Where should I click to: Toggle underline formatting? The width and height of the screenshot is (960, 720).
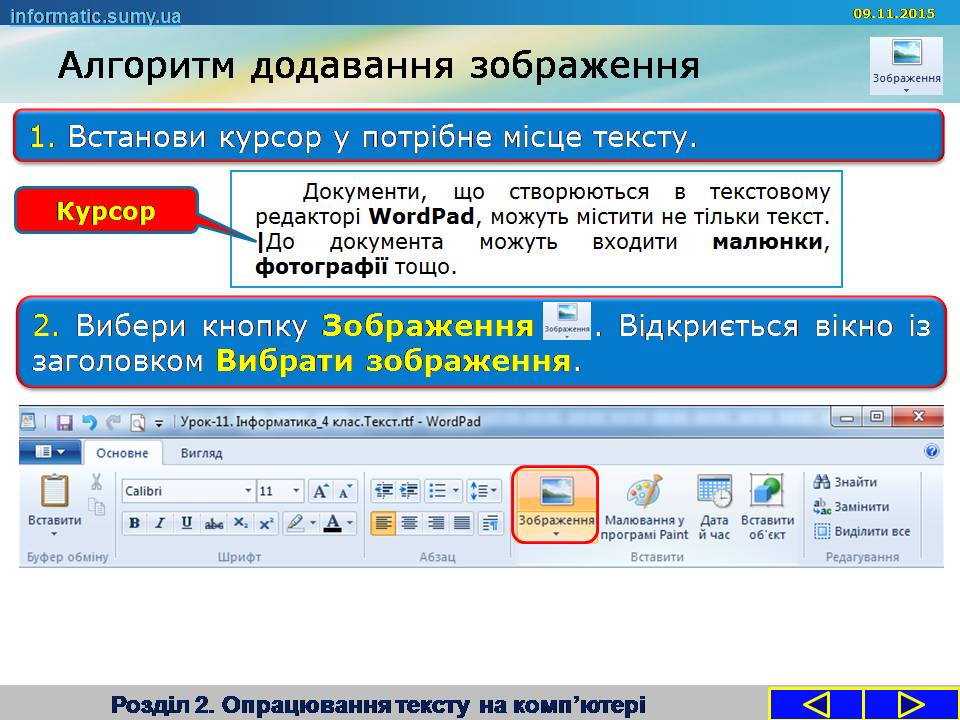click(x=187, y=523)
